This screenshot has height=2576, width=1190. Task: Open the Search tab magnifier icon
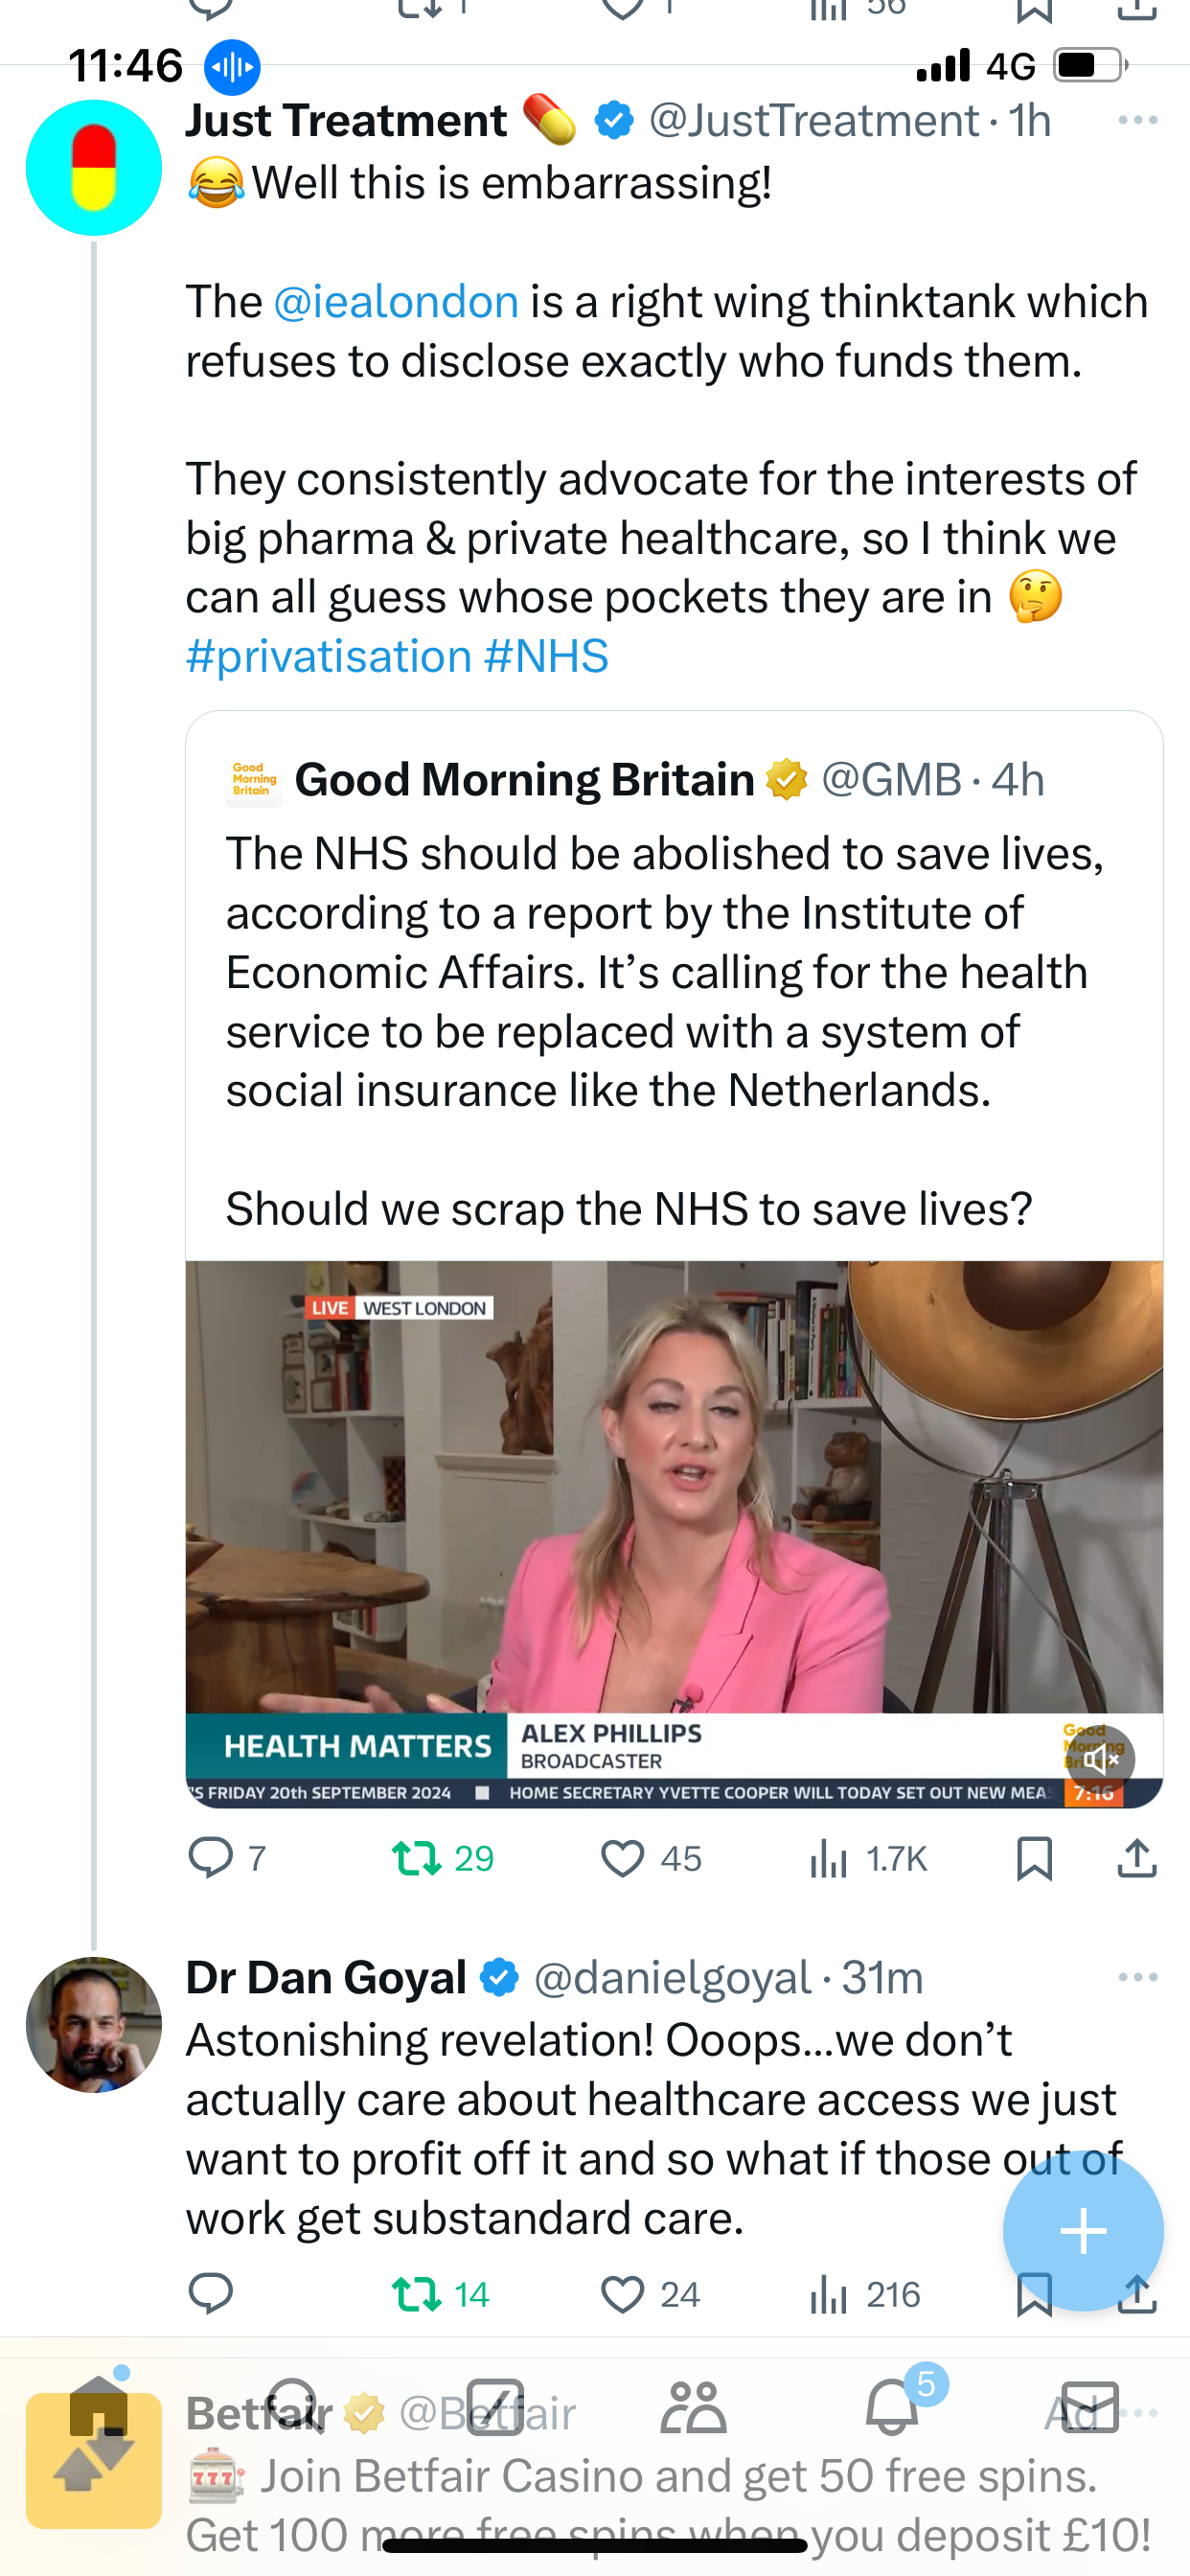tap(294, 2407)
